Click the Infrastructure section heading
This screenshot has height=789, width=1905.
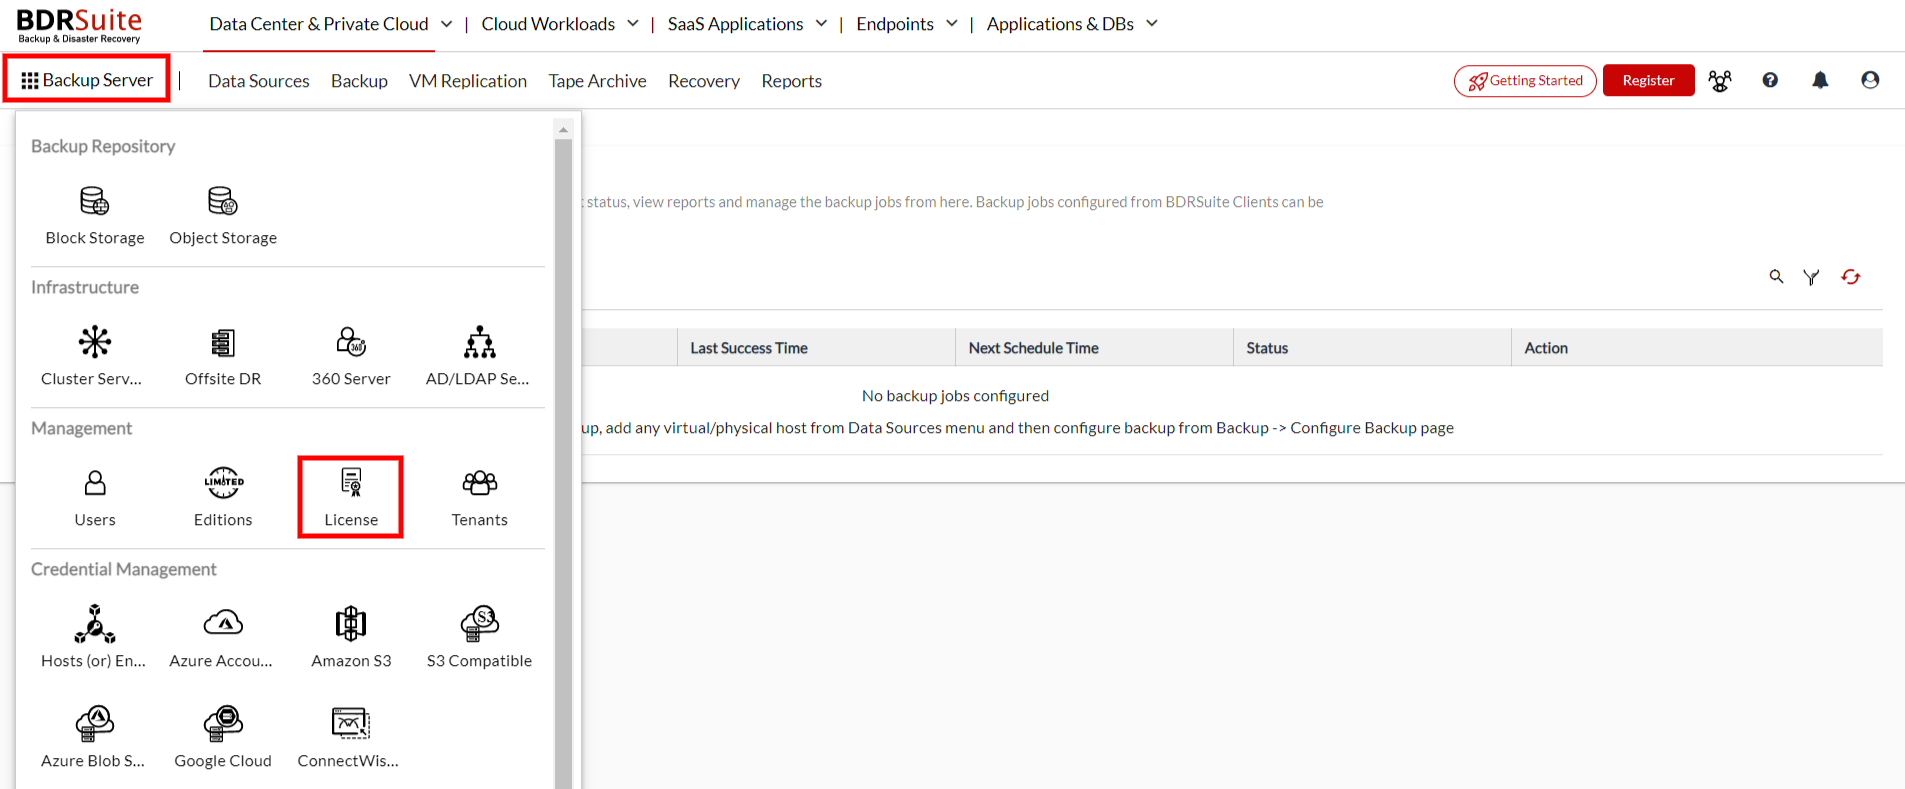[x=85, y=287]
